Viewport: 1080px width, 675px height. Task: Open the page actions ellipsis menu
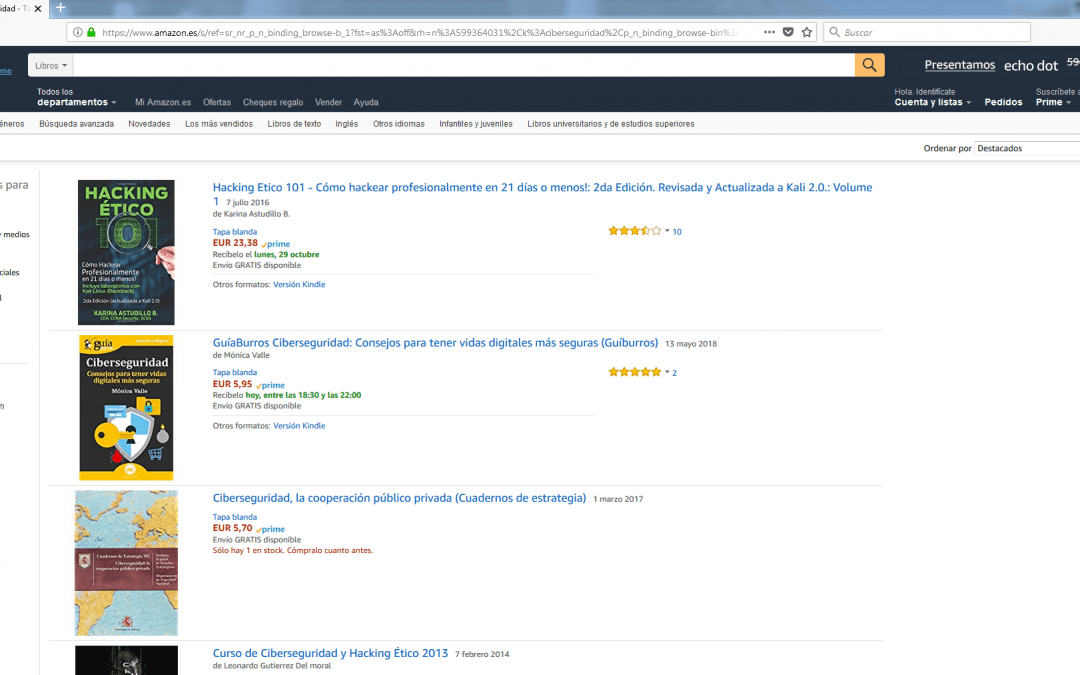tap(769, 31)
